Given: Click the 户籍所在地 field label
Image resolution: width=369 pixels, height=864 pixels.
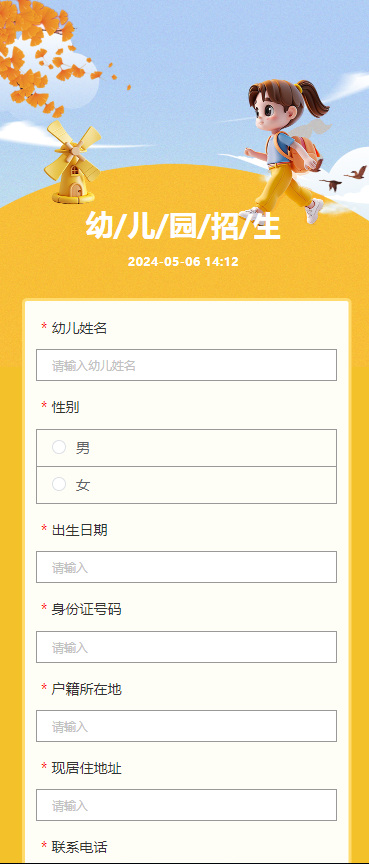Looking at the screenshot, I should (x=86, y=689).
